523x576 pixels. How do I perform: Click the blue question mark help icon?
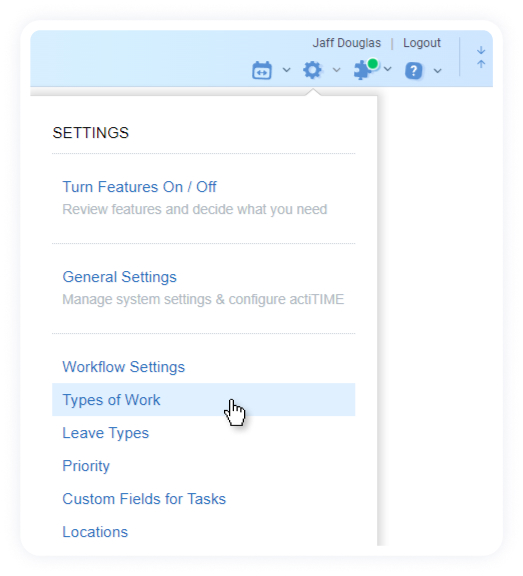click(414, 71)
